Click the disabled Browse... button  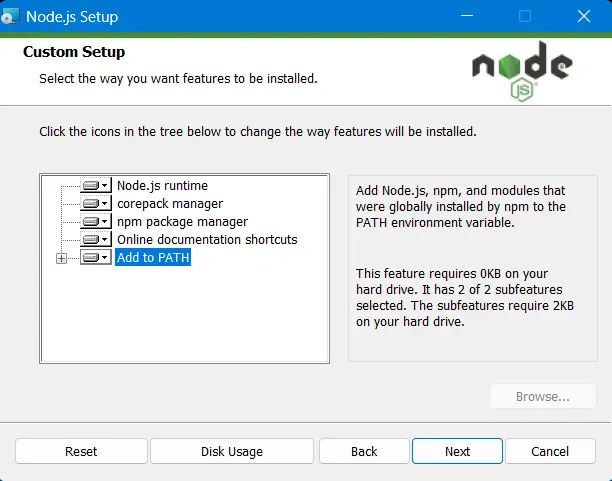point(543,397)
